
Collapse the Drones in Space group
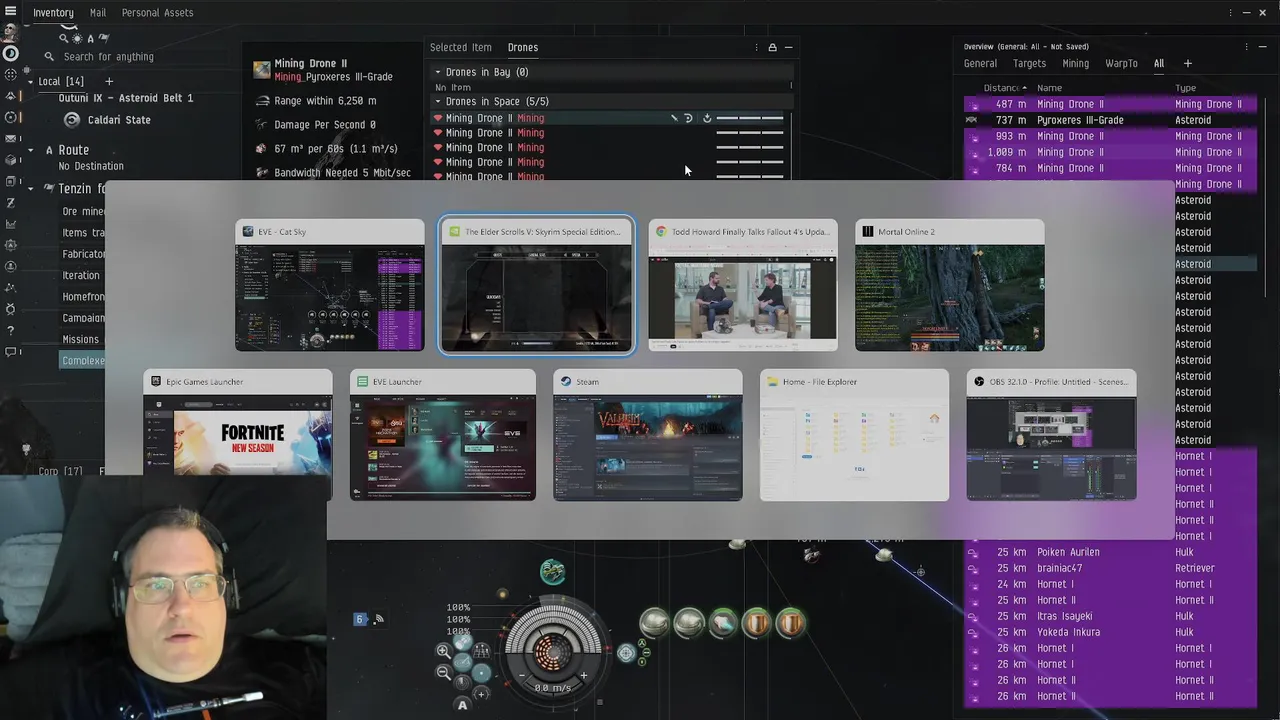click(x=437, y=101)
